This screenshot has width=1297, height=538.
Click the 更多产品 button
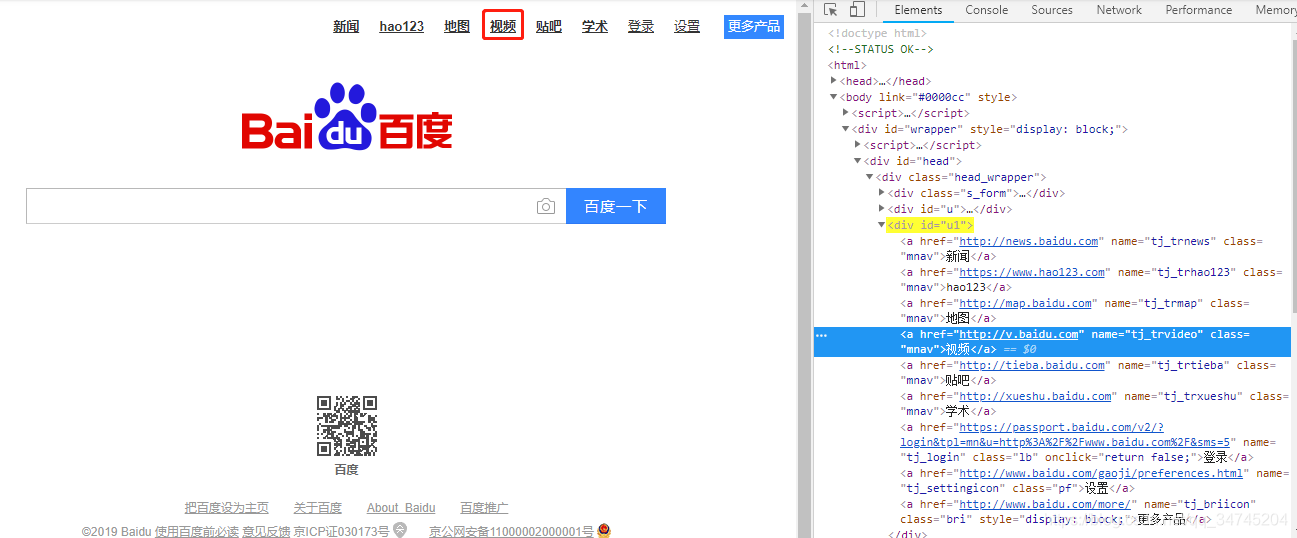tap(754, 26)
